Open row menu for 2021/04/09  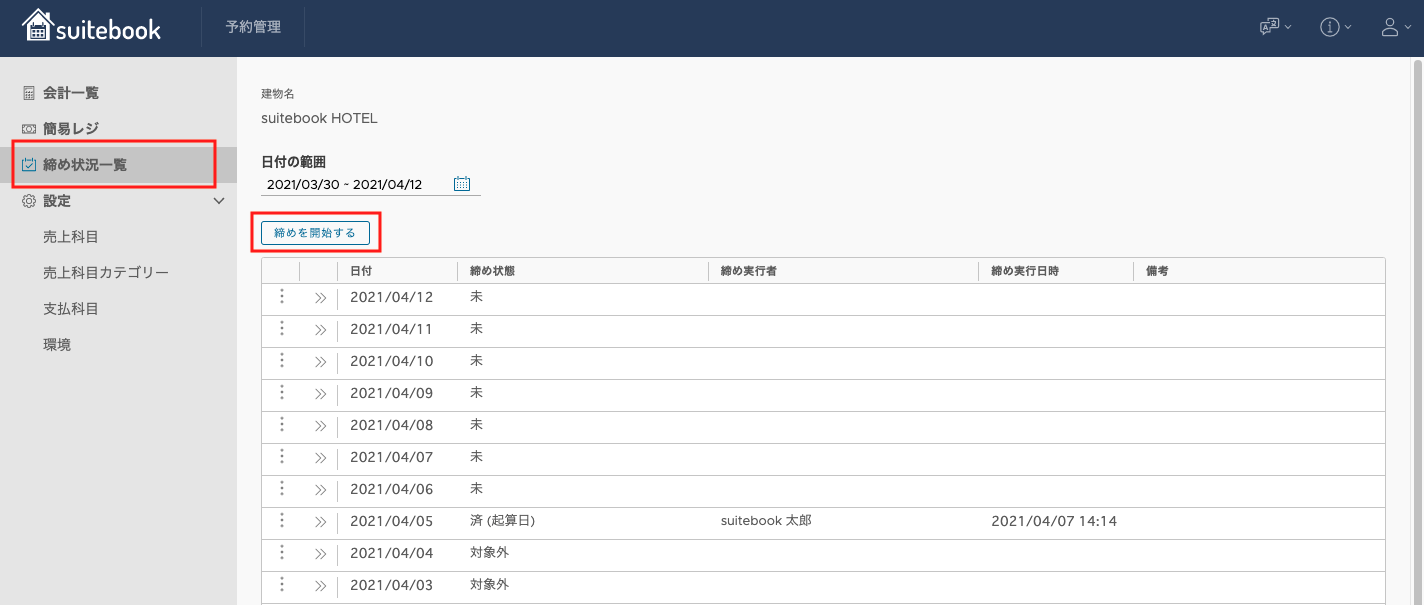point(282,393)
